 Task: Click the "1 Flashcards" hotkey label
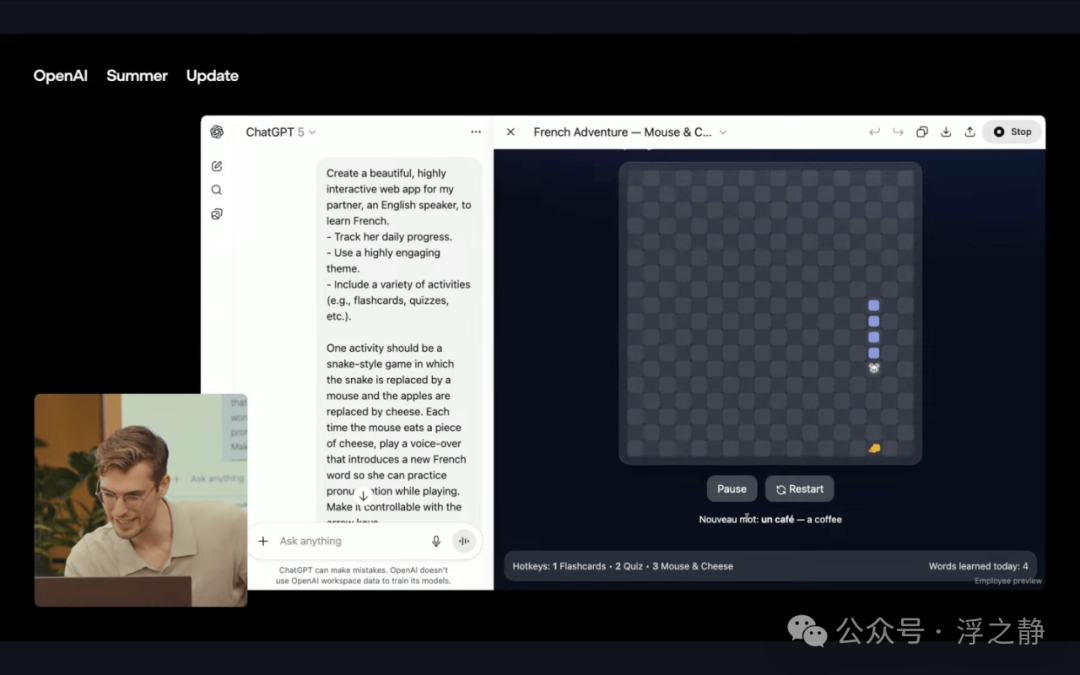(x=579, y=566)
